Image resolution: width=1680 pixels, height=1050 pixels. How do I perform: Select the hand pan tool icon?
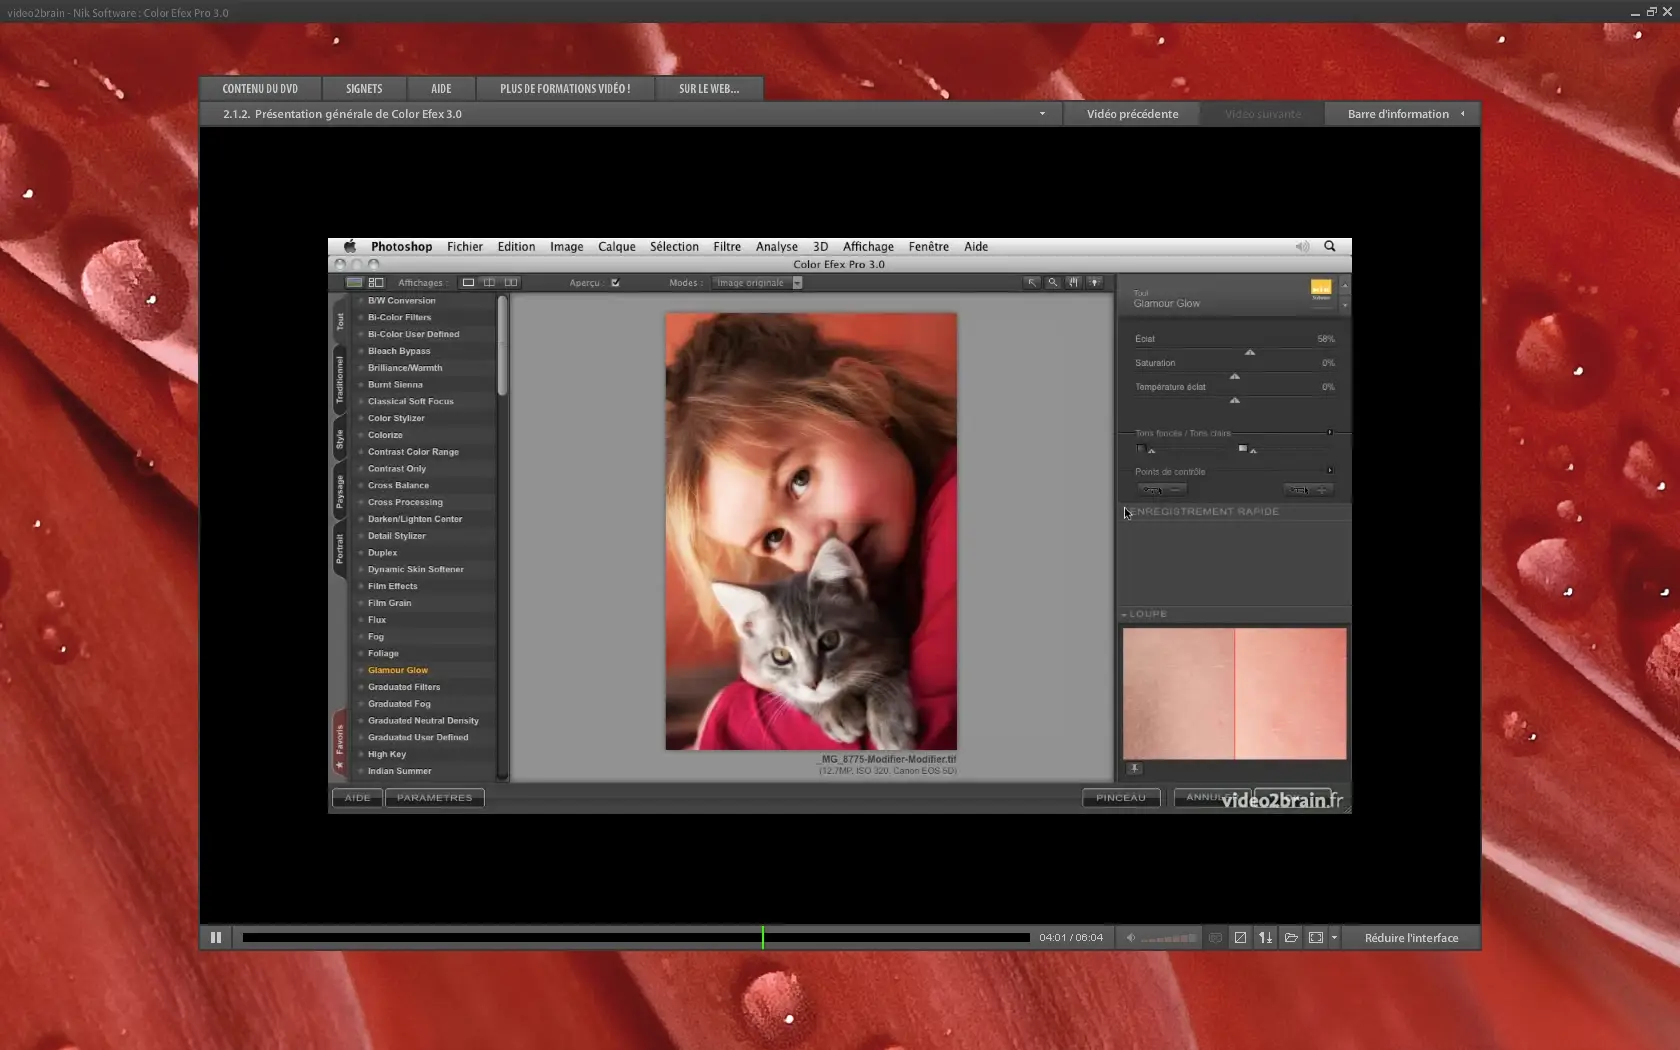tap(1073, 283)
